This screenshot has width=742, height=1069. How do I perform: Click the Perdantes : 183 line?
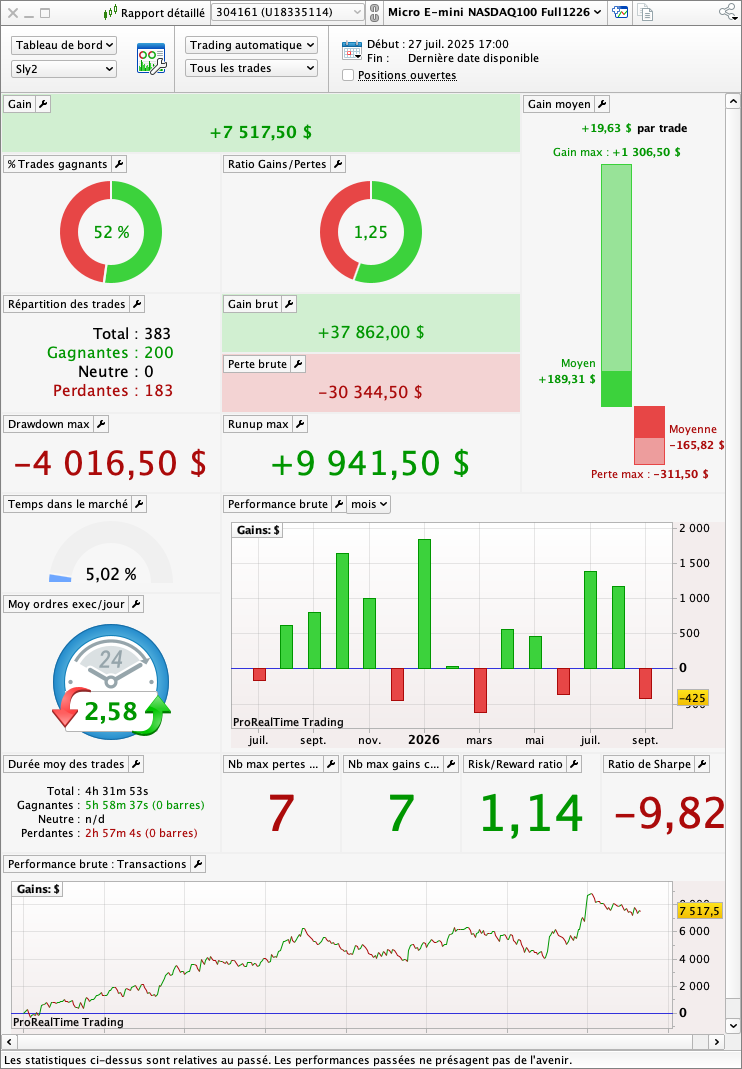click(x=113, y=391)
